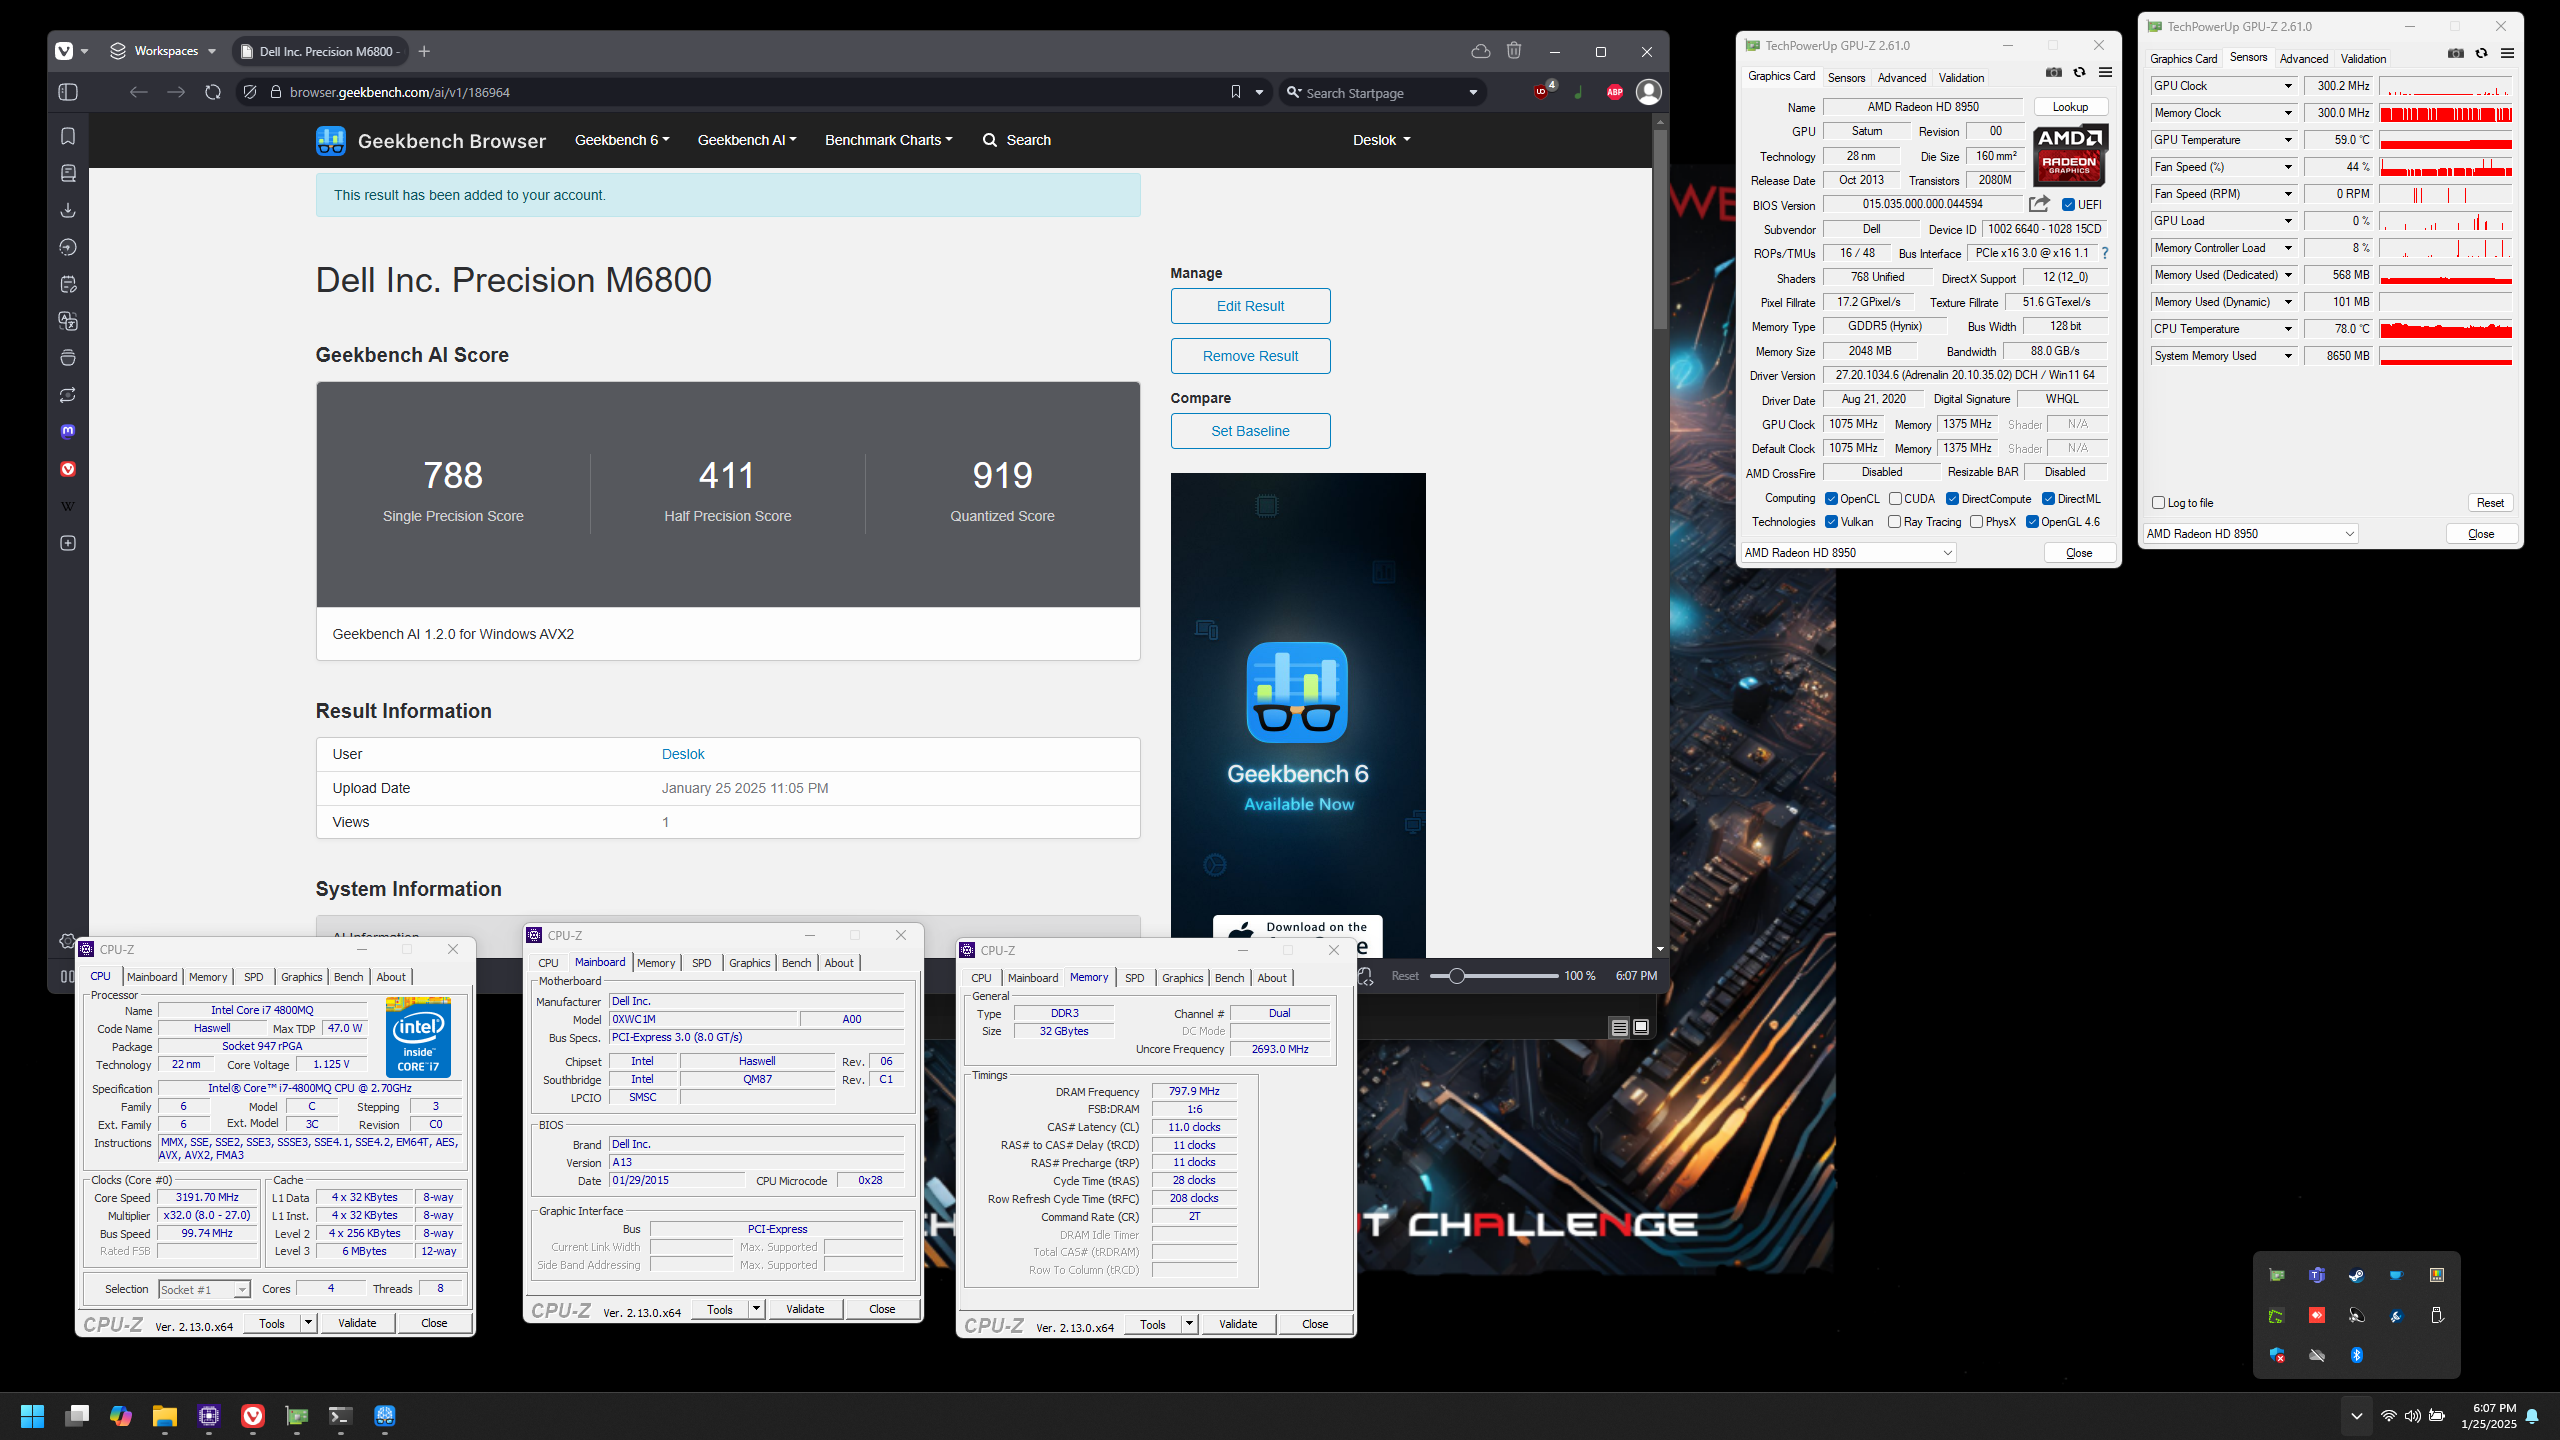The height and width of the screenshot is (1440, 2560).
Task: Open SPD tab in CPU-Z CPU window
Action: coord(254,977)
